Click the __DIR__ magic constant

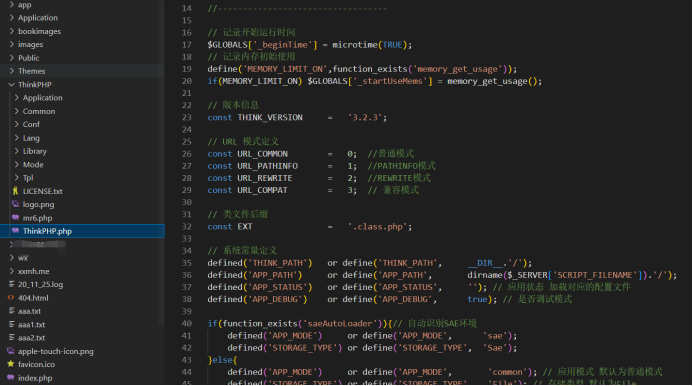point(485,263)
